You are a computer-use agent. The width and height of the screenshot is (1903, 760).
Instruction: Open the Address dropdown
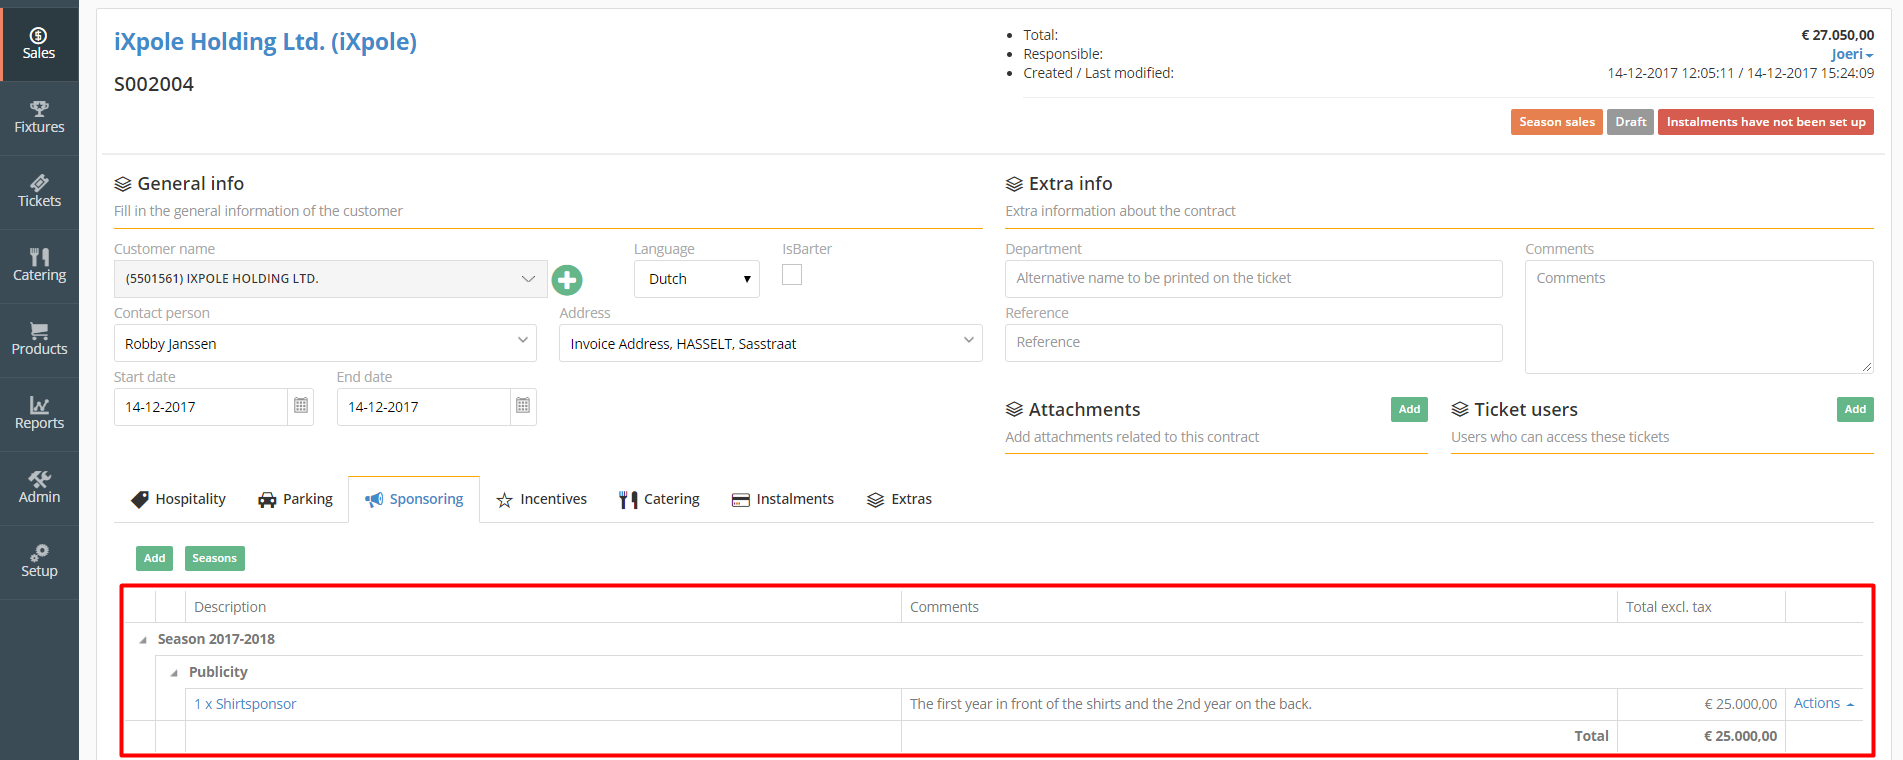771,343
